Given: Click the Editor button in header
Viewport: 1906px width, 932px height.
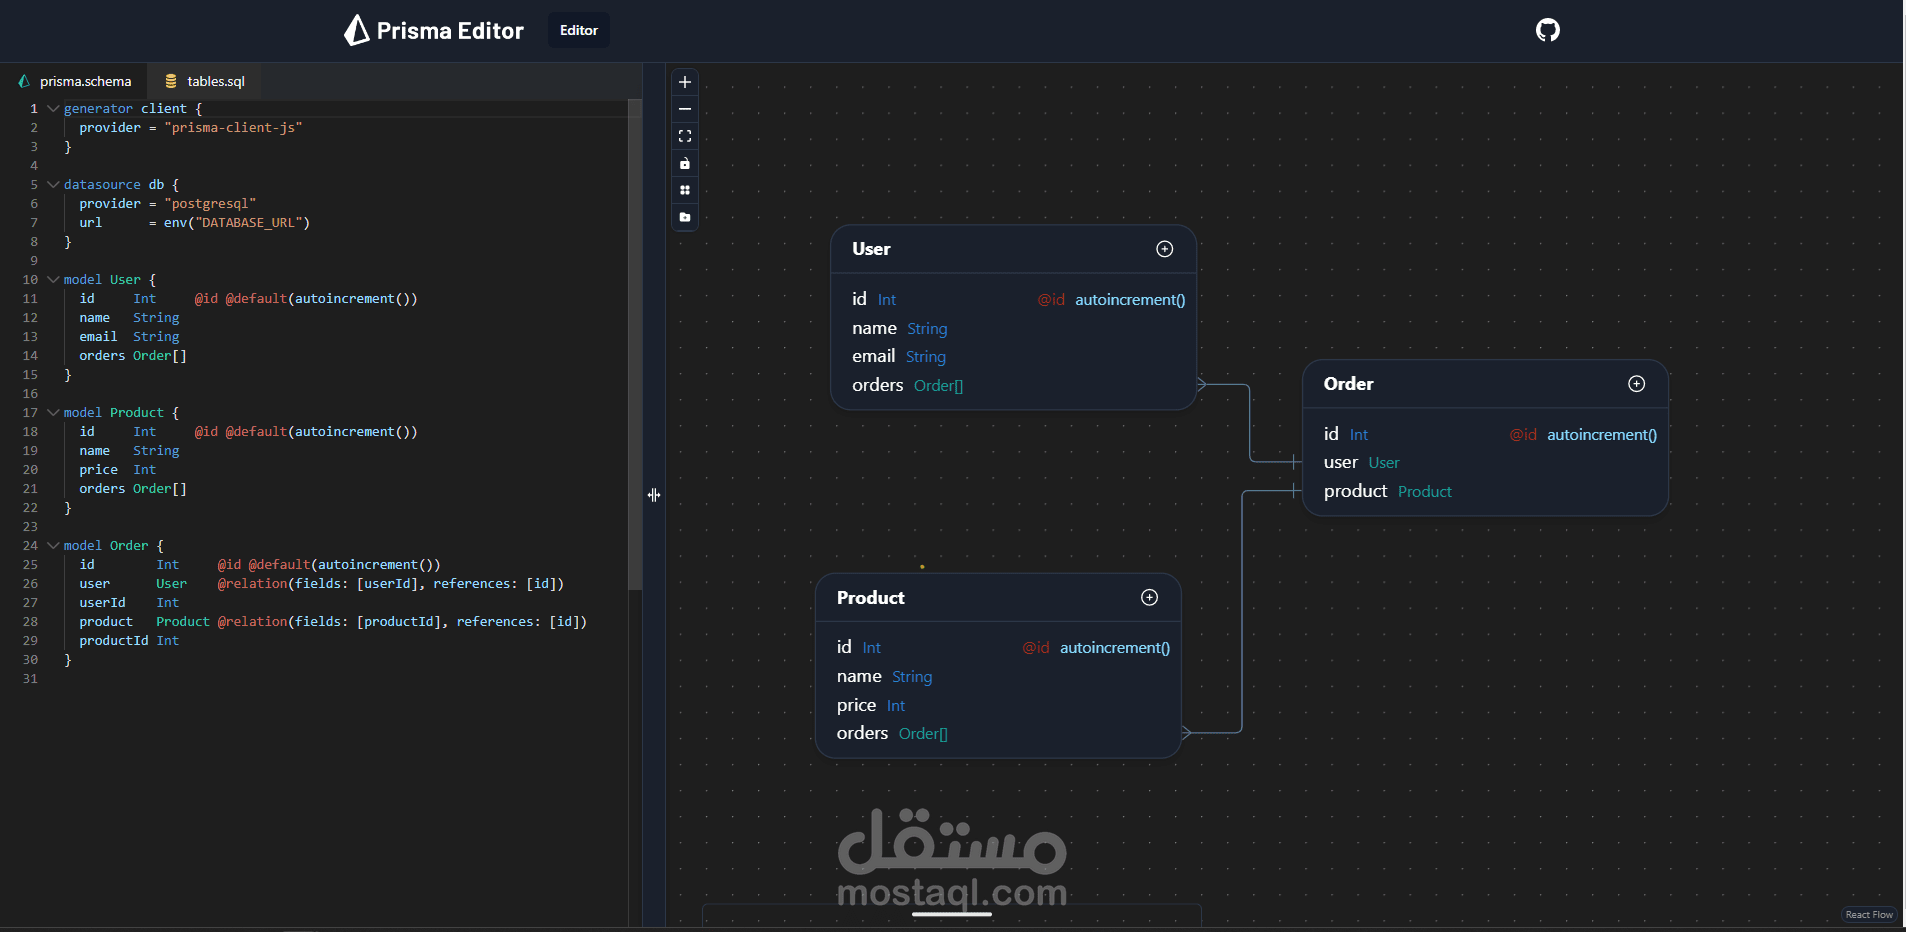Looking at the screenshot, I should pos(579,30).
